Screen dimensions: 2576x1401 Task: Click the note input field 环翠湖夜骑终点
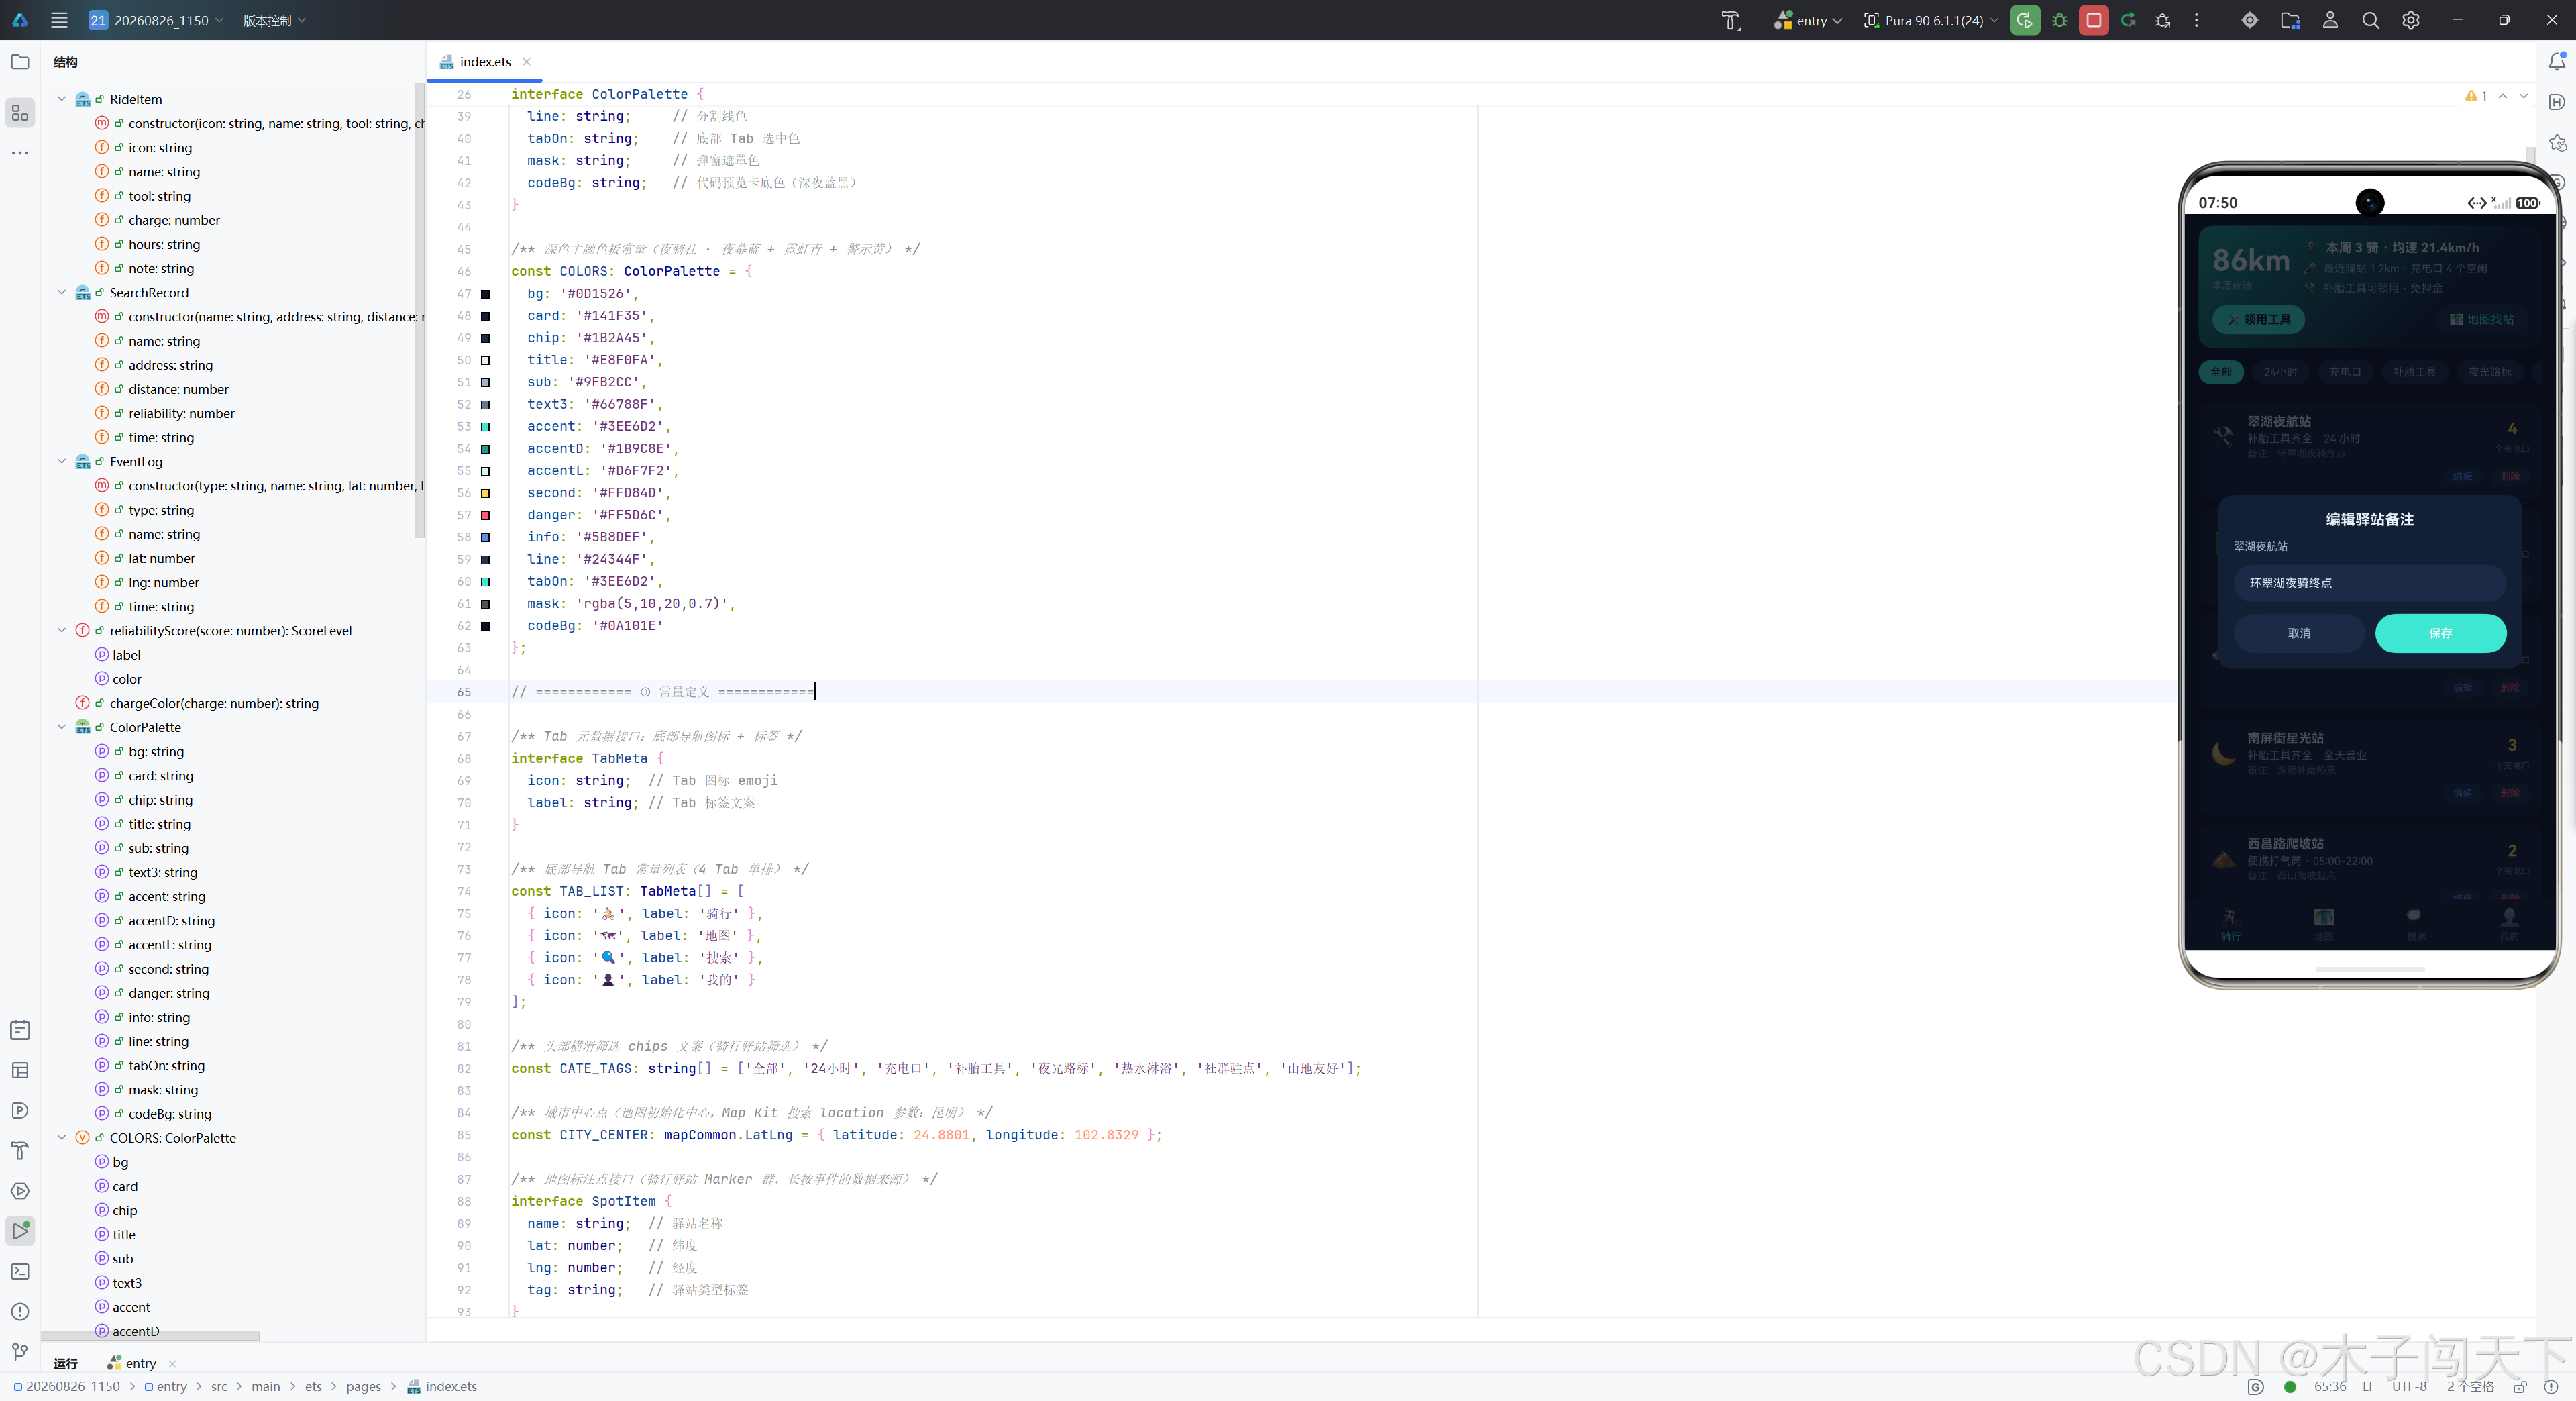coord(2370,583)
